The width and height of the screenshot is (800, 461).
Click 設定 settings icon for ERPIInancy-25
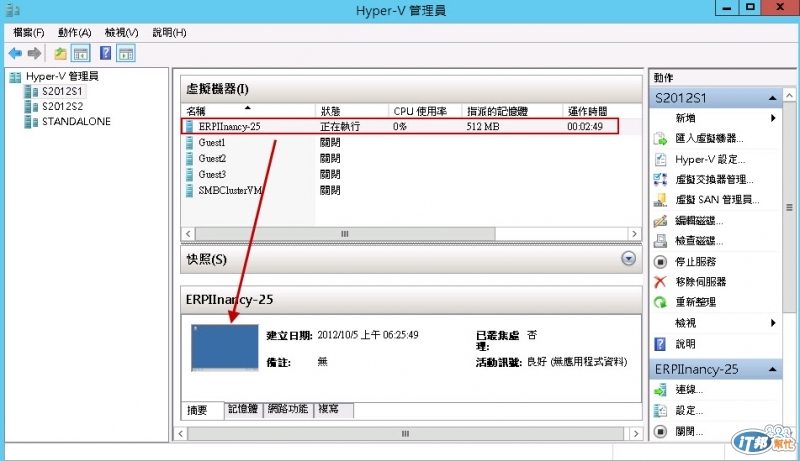coord(660,411)
